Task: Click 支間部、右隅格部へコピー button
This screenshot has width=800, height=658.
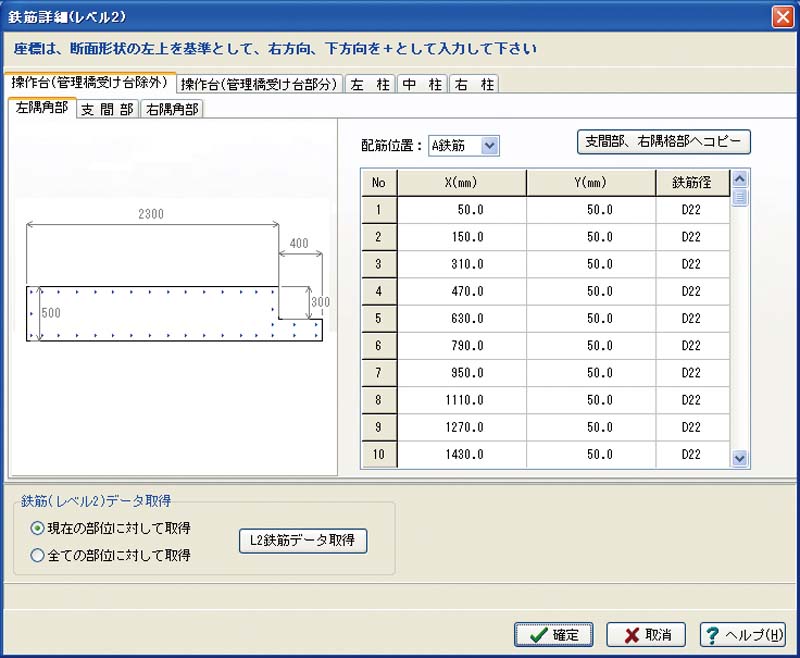Action: [x=663, y=141]
